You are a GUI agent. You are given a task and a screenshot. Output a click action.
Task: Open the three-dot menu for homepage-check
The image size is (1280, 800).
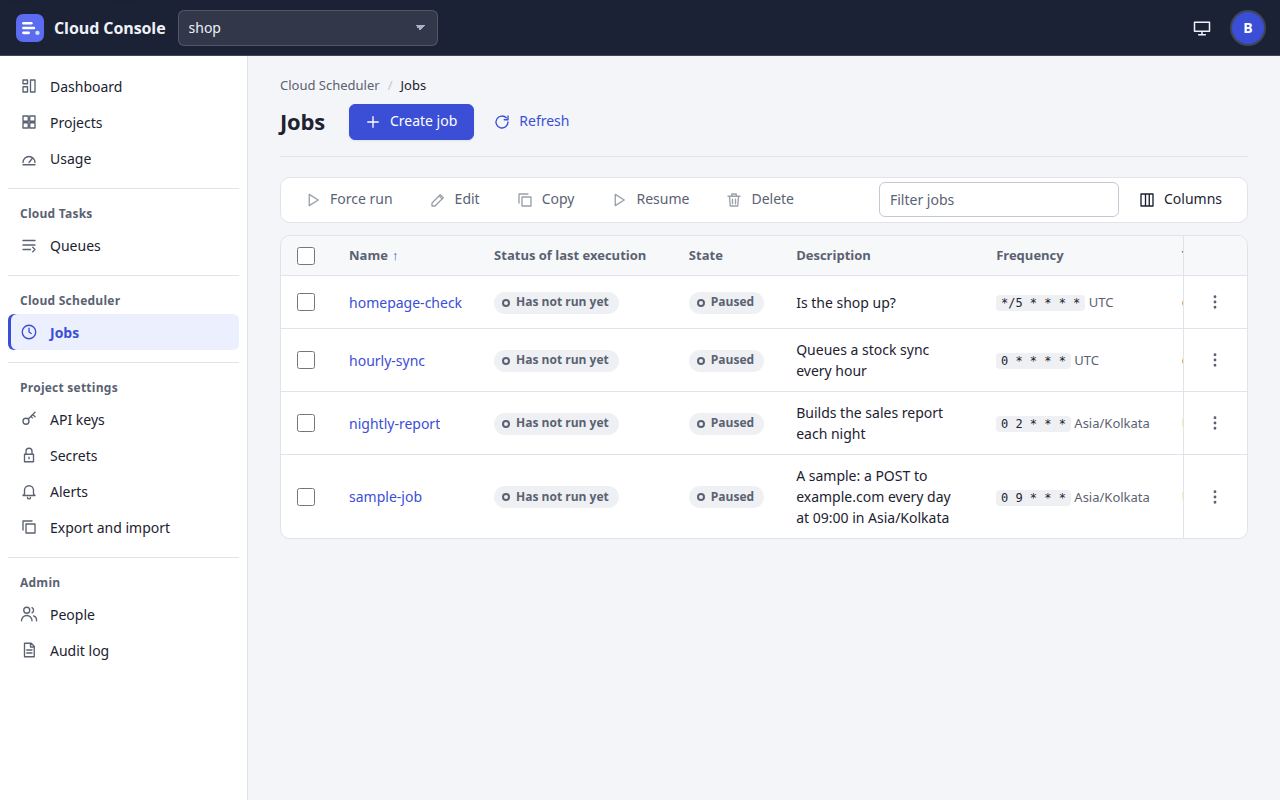1215,302
